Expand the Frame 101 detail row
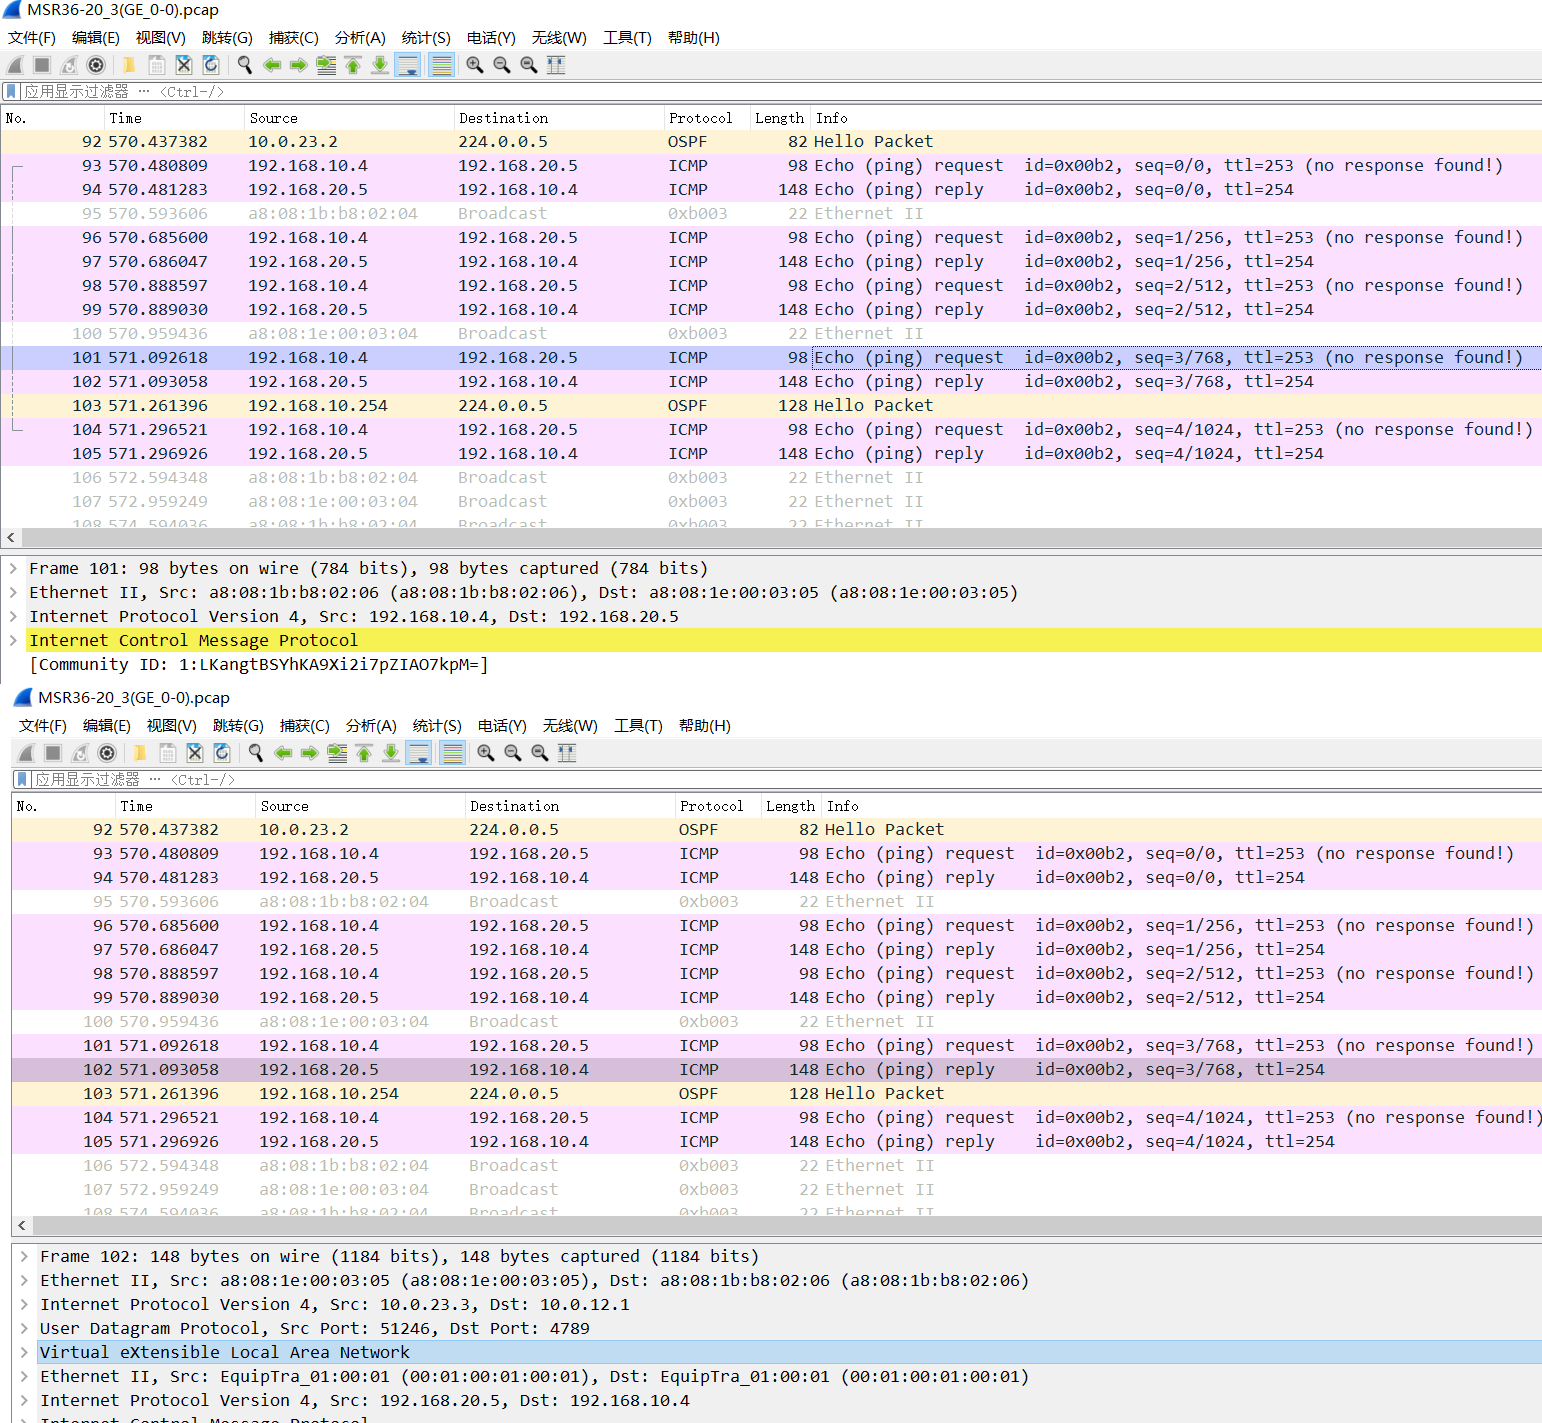 [13, 568]
